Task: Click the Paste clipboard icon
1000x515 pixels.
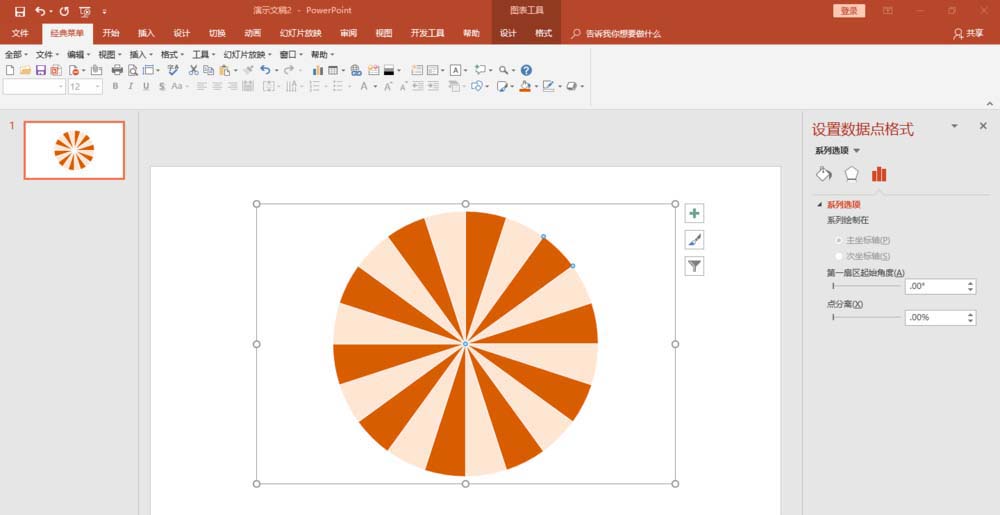Action: click(224, 70)
